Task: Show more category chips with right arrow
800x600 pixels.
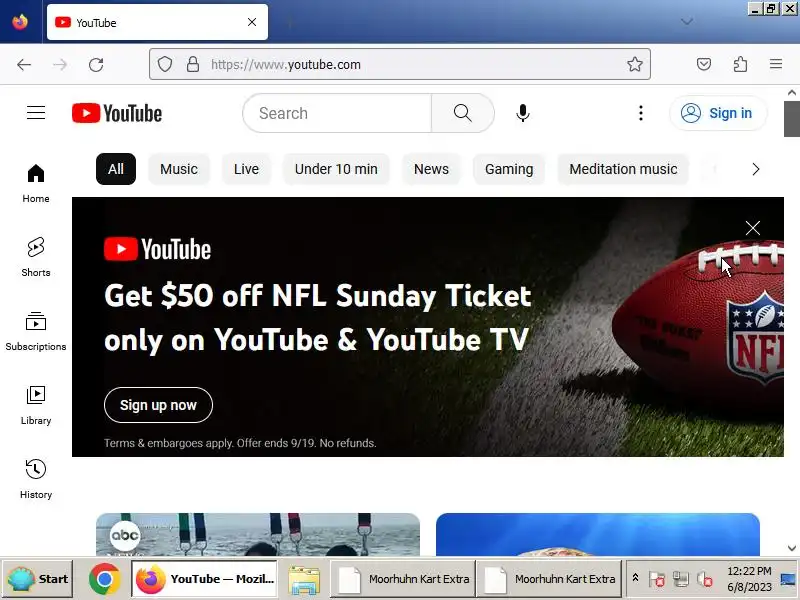Action: [x=756, y=169]
